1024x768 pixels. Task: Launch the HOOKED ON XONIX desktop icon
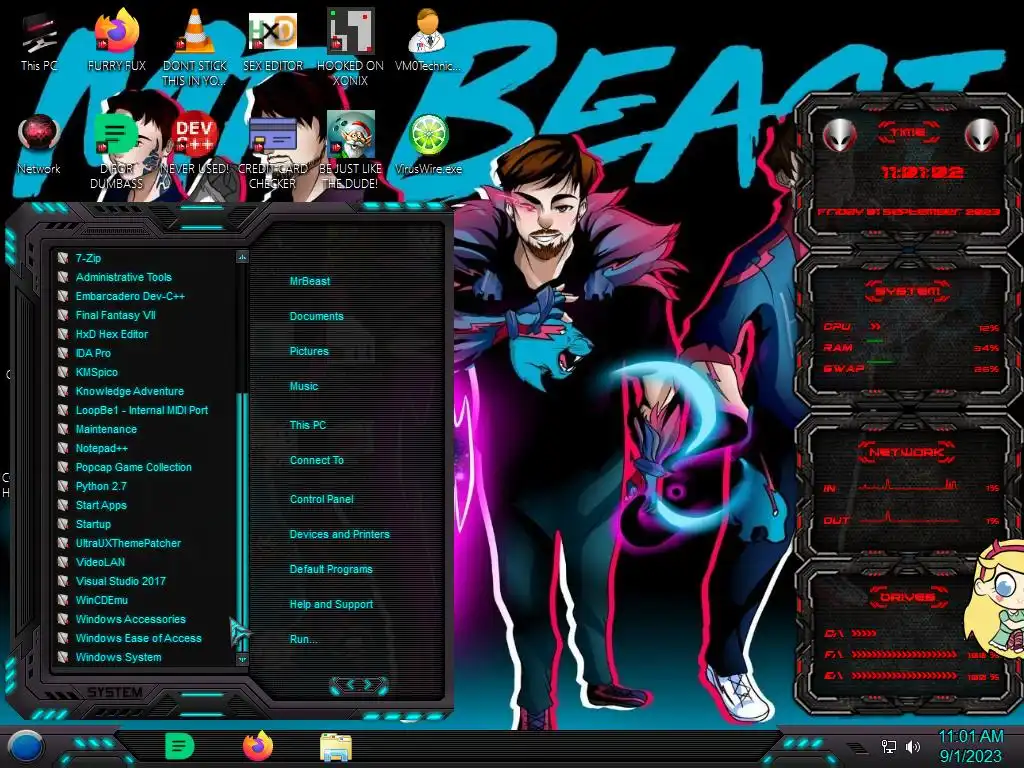click(x=350, y=47)
